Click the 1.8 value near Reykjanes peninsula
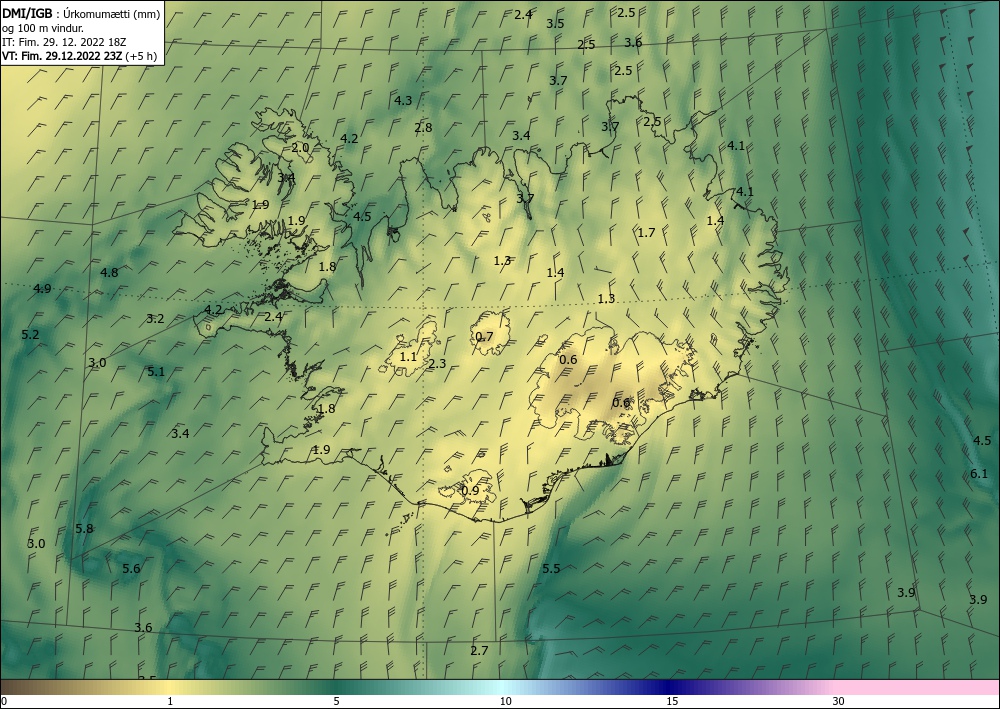 327,409
